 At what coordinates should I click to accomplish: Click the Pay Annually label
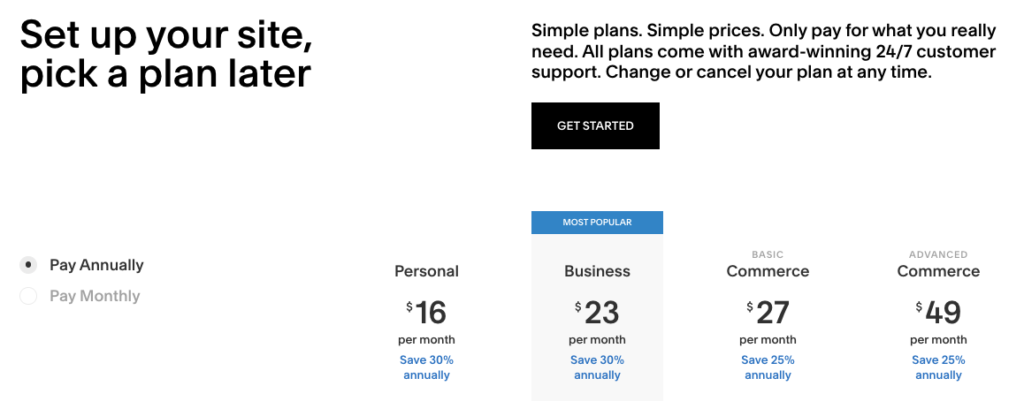[x=96, y=265]
